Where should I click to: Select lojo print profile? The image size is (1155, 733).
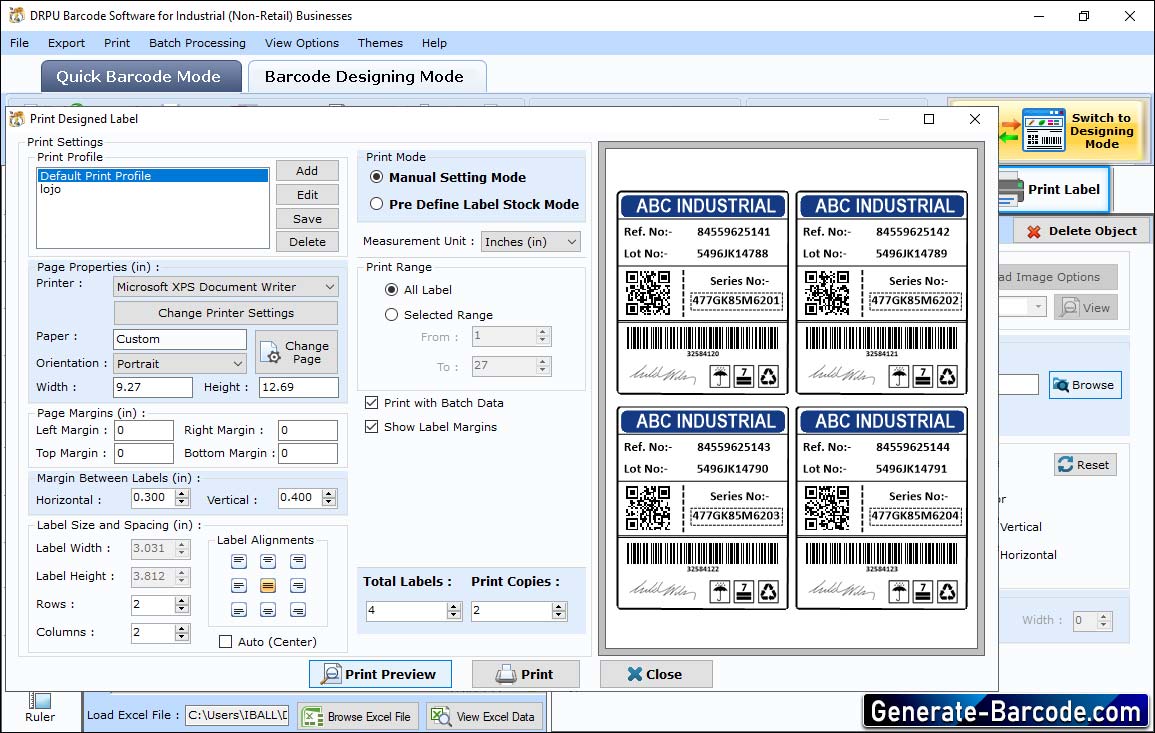(x=51, y=189)
